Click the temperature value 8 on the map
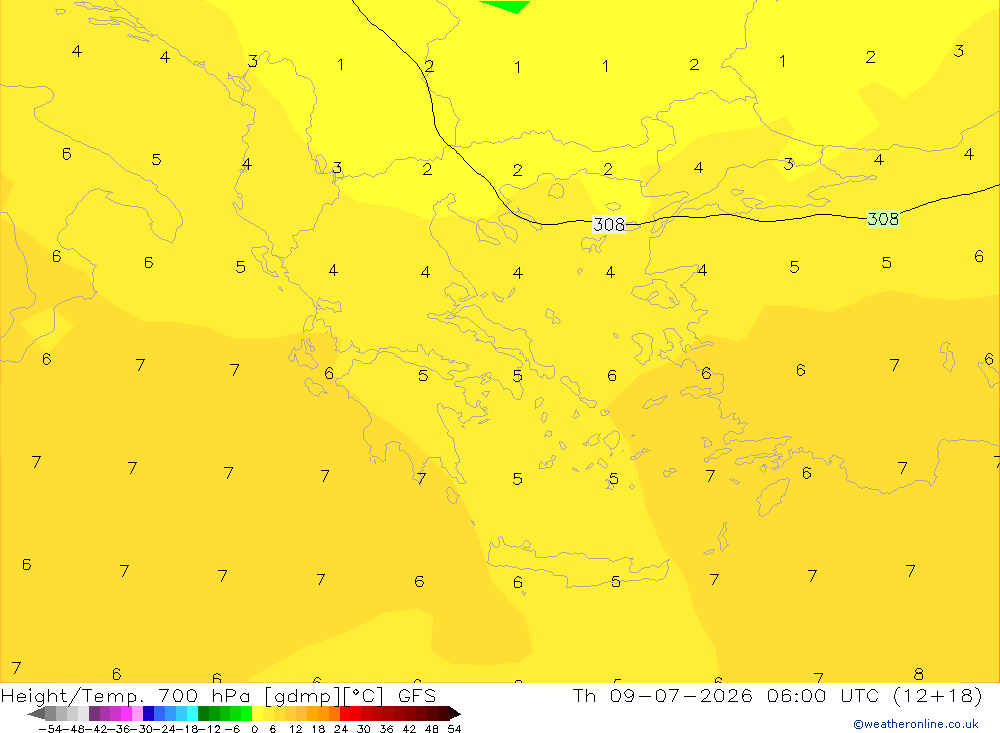1000x733 pixels. 918,674
